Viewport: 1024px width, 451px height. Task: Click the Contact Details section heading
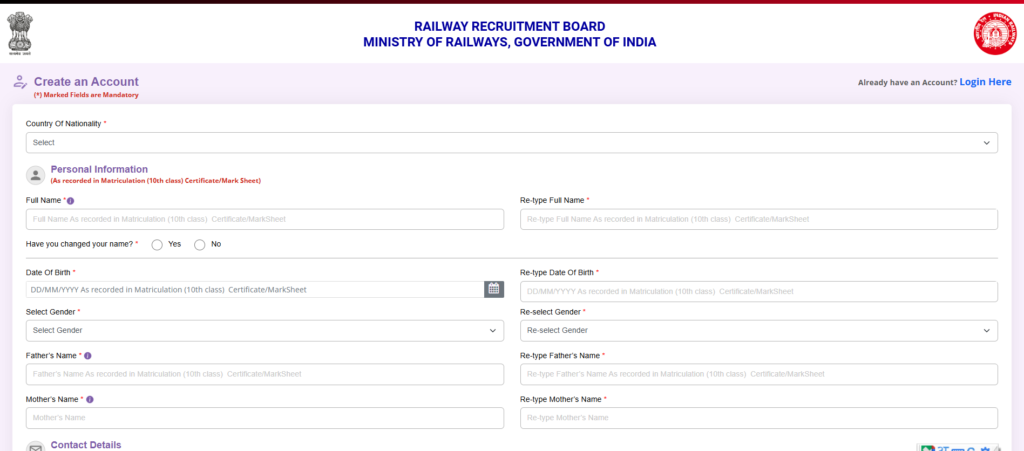tap(86, 445)
